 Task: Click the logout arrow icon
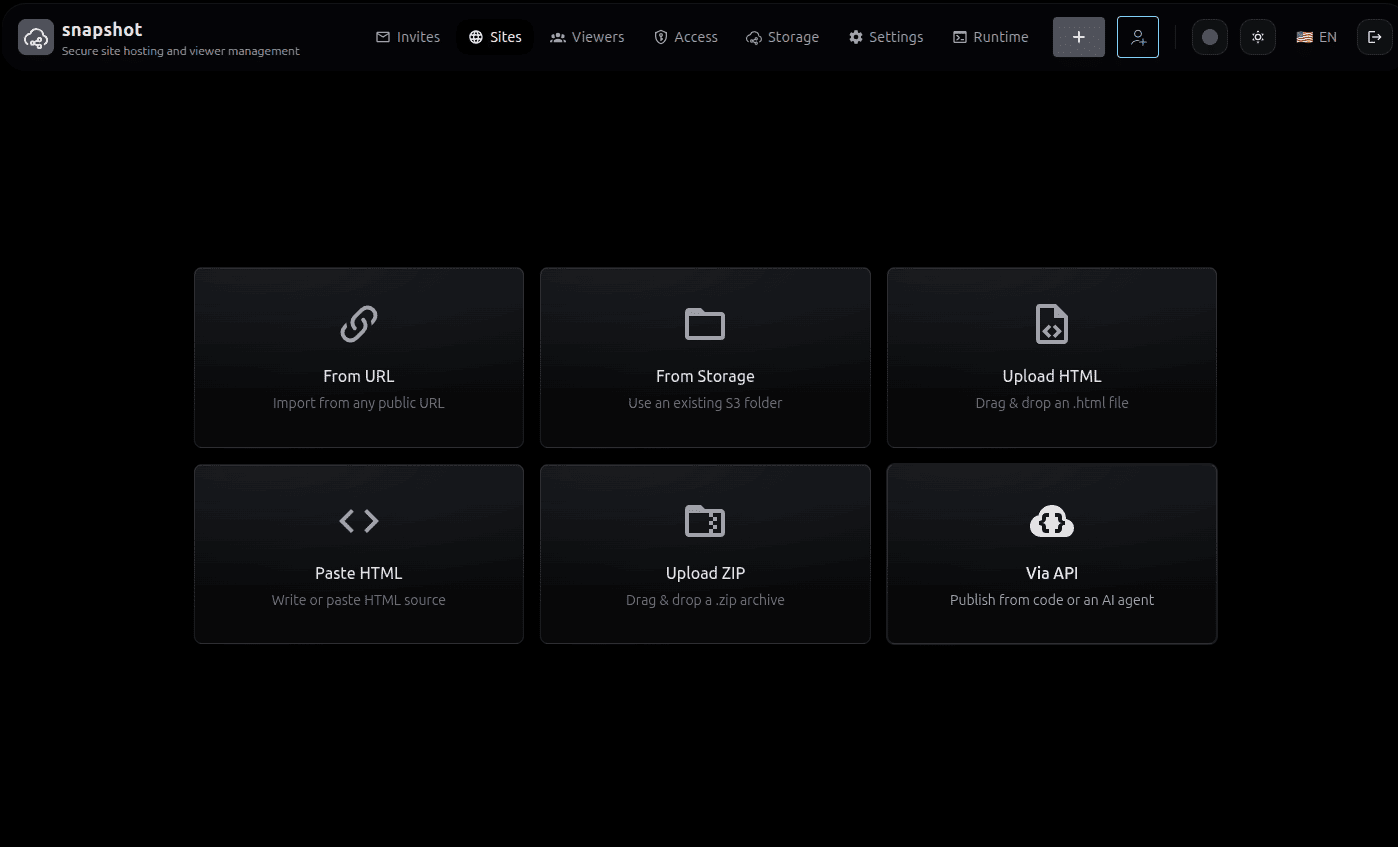pos(1375,37)
